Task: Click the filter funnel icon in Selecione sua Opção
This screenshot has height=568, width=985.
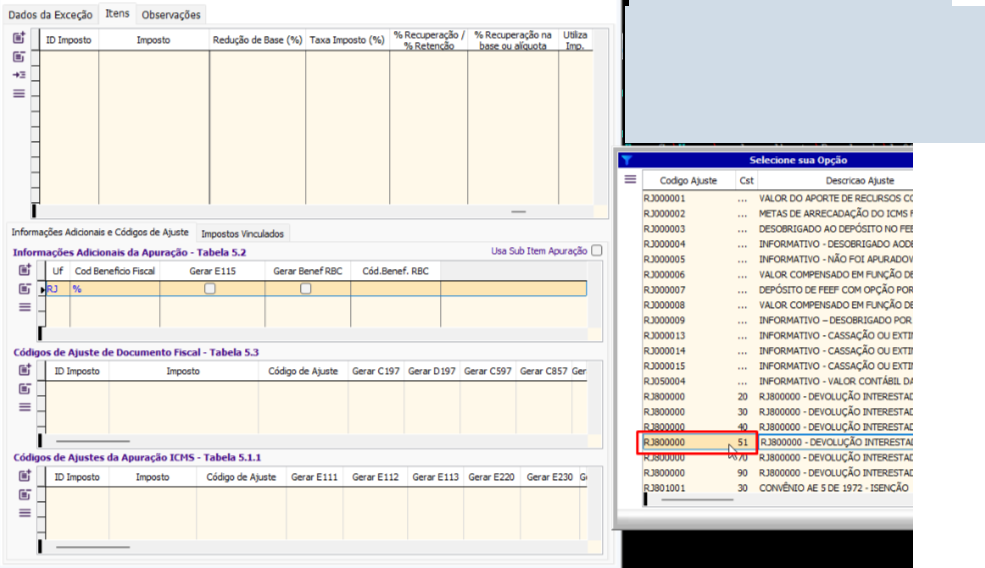Action: (626, 160)
